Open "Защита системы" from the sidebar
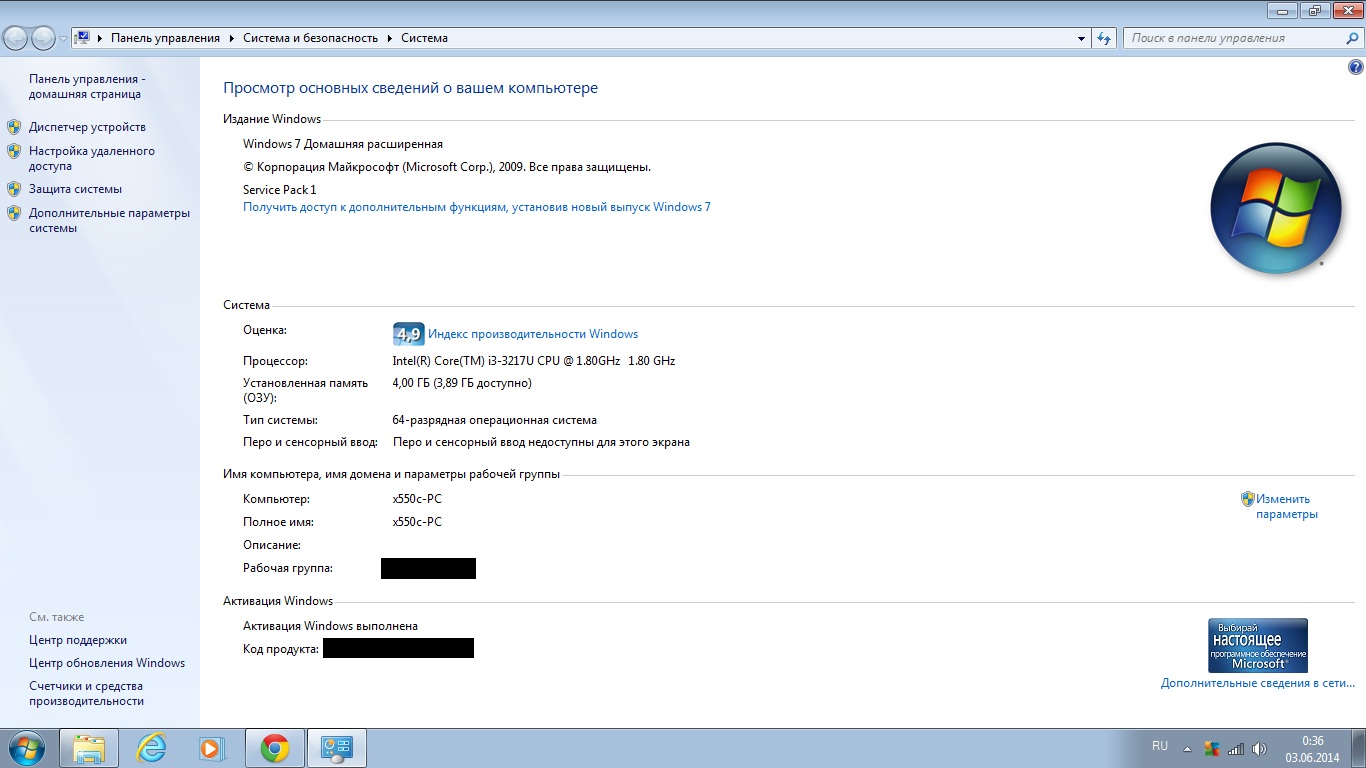 pyautogui.click(x=75, y=189)
